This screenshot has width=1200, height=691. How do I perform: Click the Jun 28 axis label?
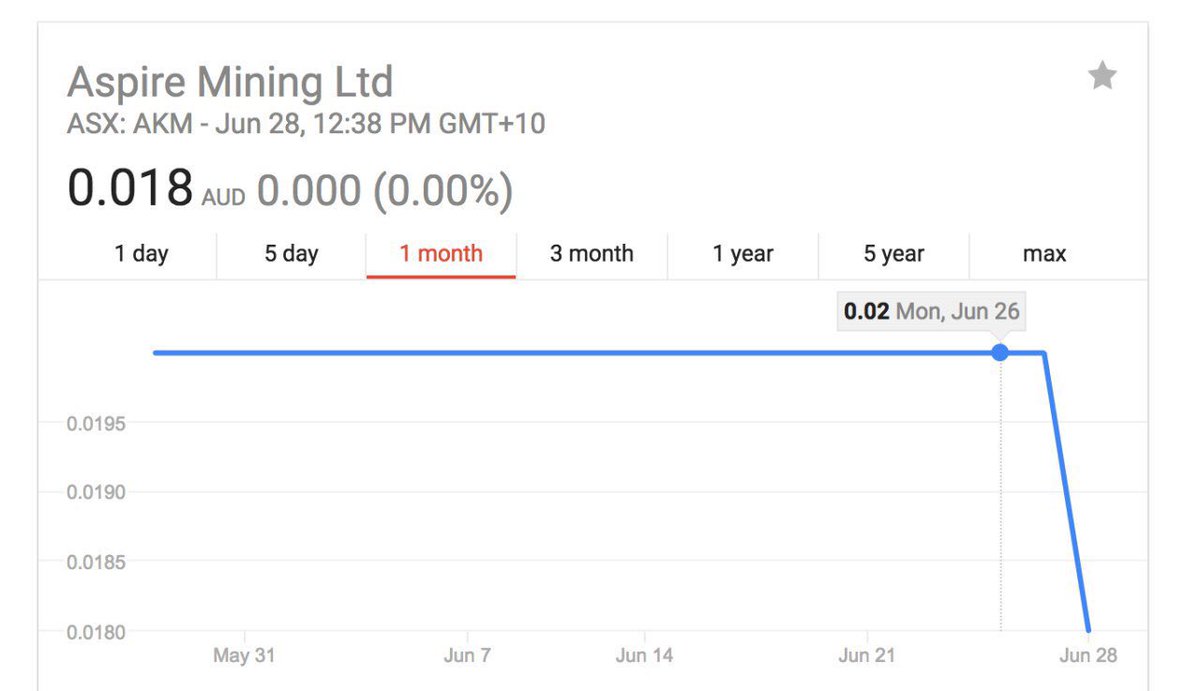coord(1088,656)
